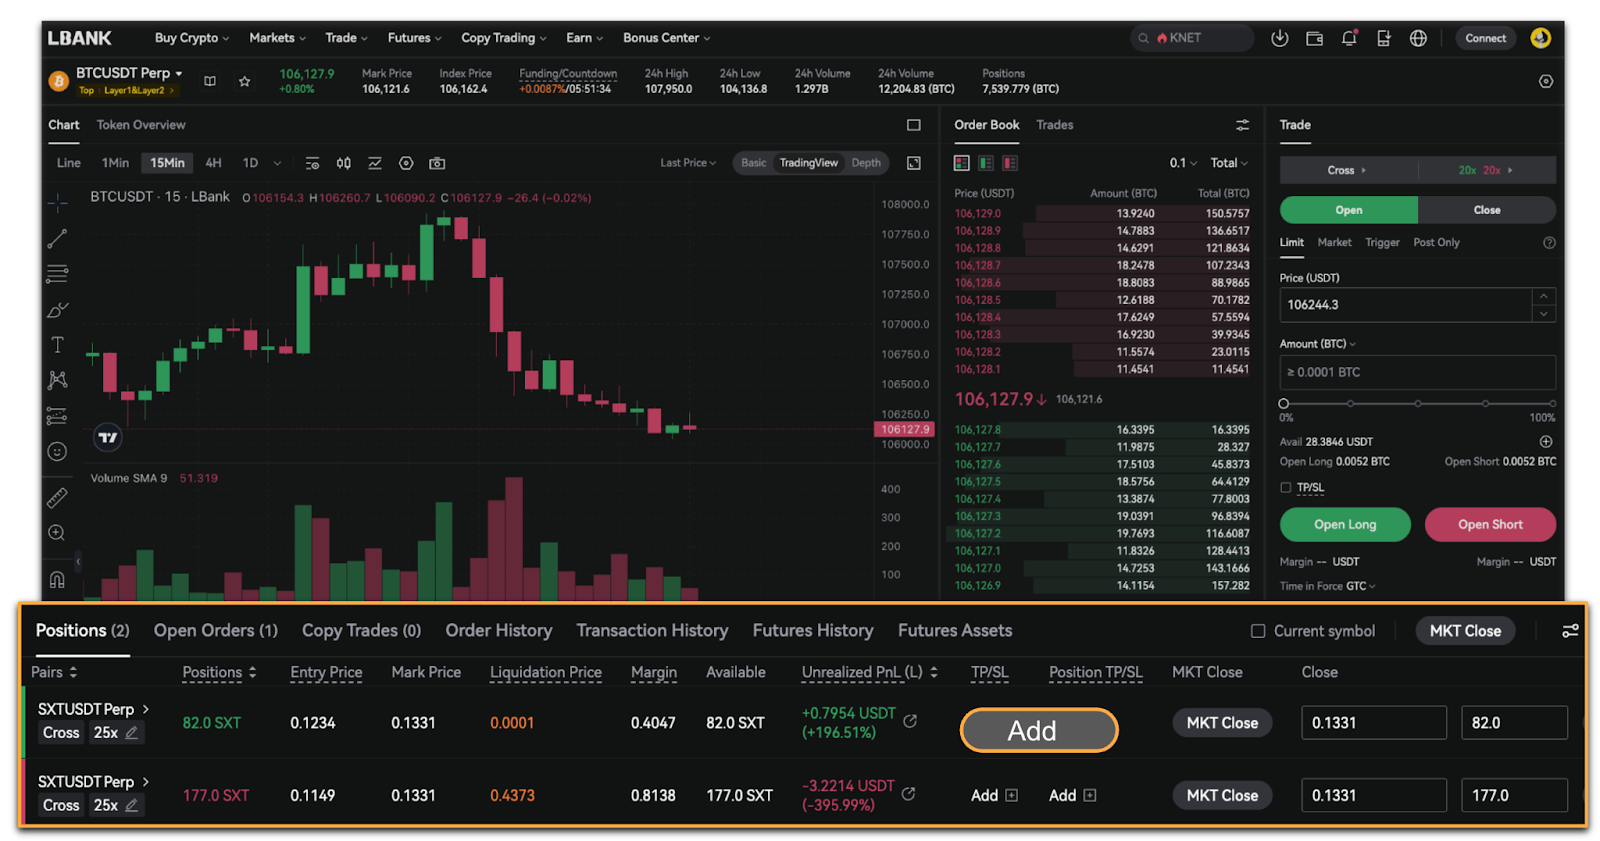Open the wallet icon in top bar
This screenshot has width=1600, height=841.
[x=1314, y=38]
